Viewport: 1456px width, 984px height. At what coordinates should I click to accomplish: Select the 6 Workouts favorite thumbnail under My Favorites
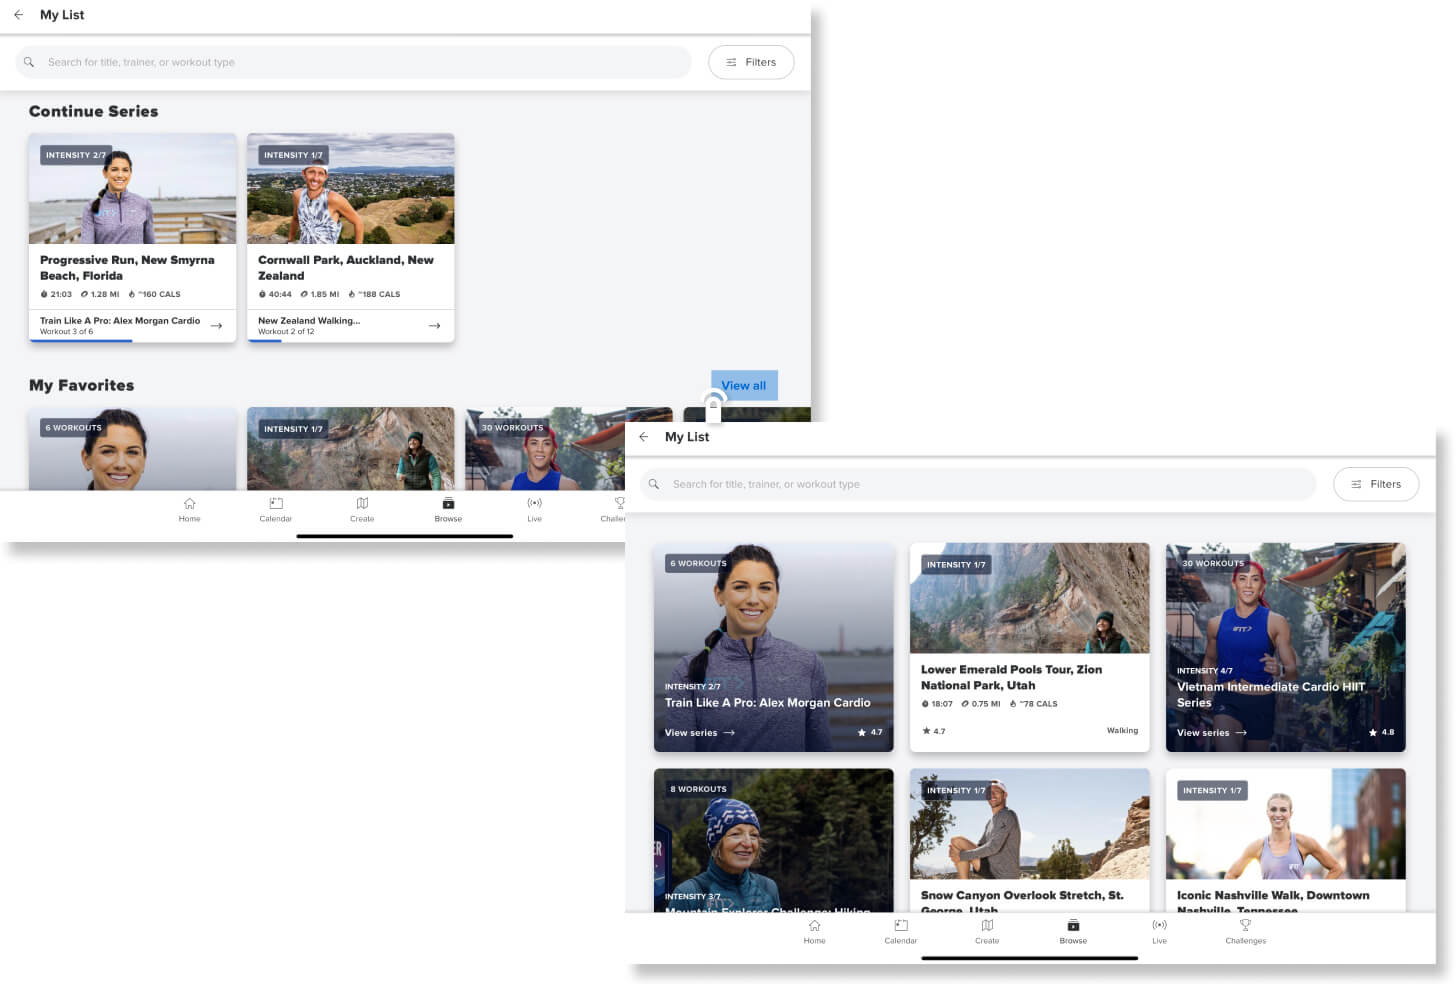(132, 449)
